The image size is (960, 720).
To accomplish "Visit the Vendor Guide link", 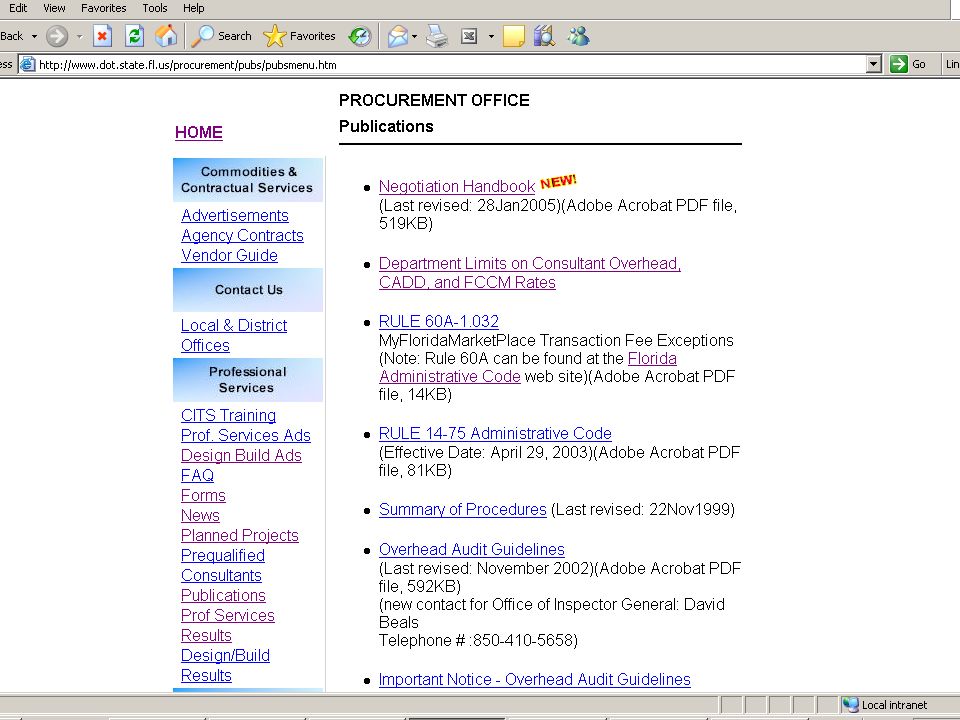I will pyautogui.click(x=230, y=255).
